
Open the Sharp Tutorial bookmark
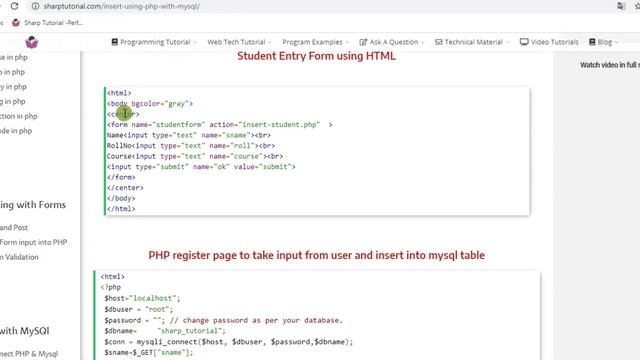[x=48, y=23]
